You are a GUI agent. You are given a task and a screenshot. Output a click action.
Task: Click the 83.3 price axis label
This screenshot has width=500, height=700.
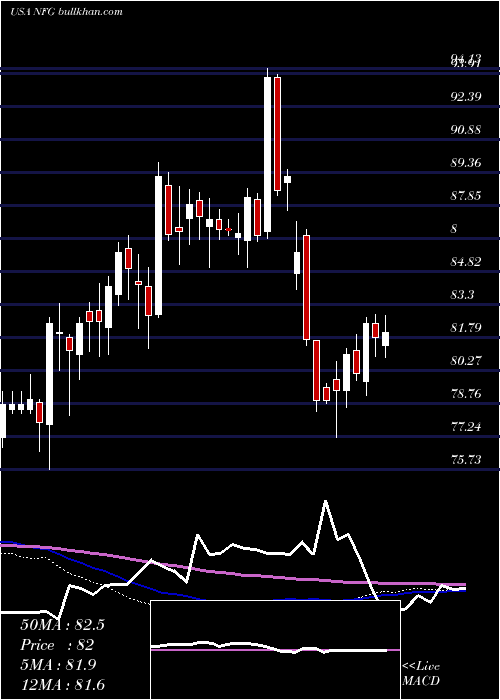[x=463, y=295]
